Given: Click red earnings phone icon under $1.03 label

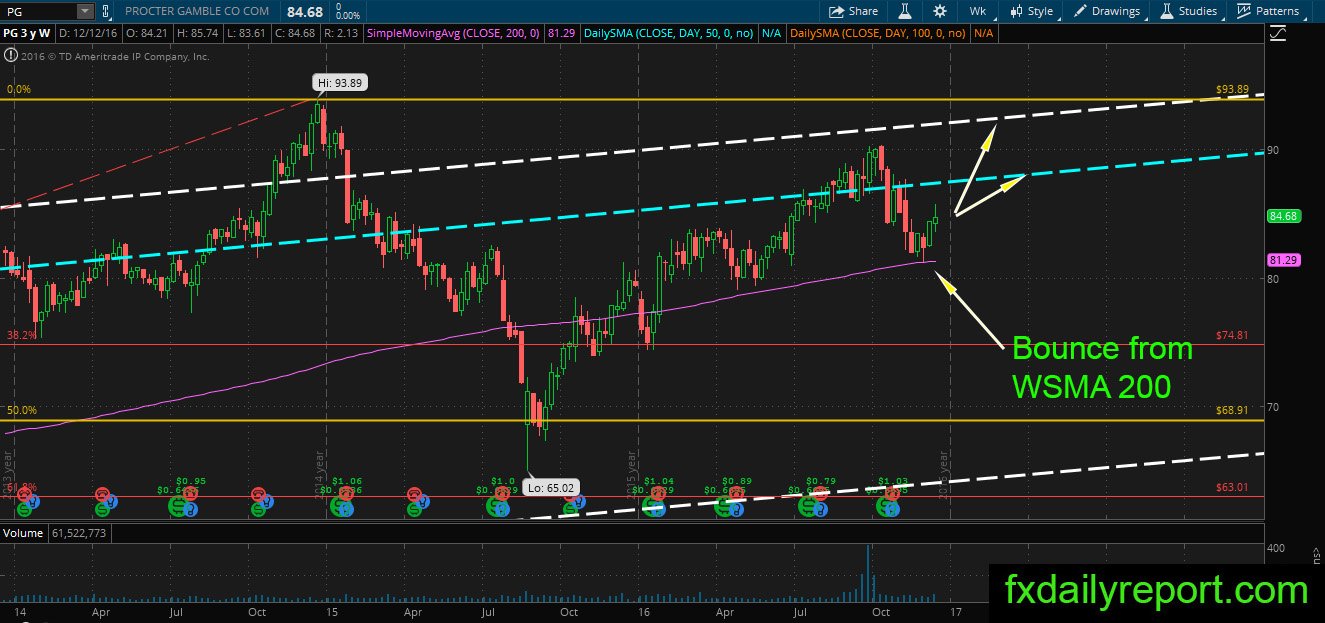Looking at the screenshot, I should point(892,492).
